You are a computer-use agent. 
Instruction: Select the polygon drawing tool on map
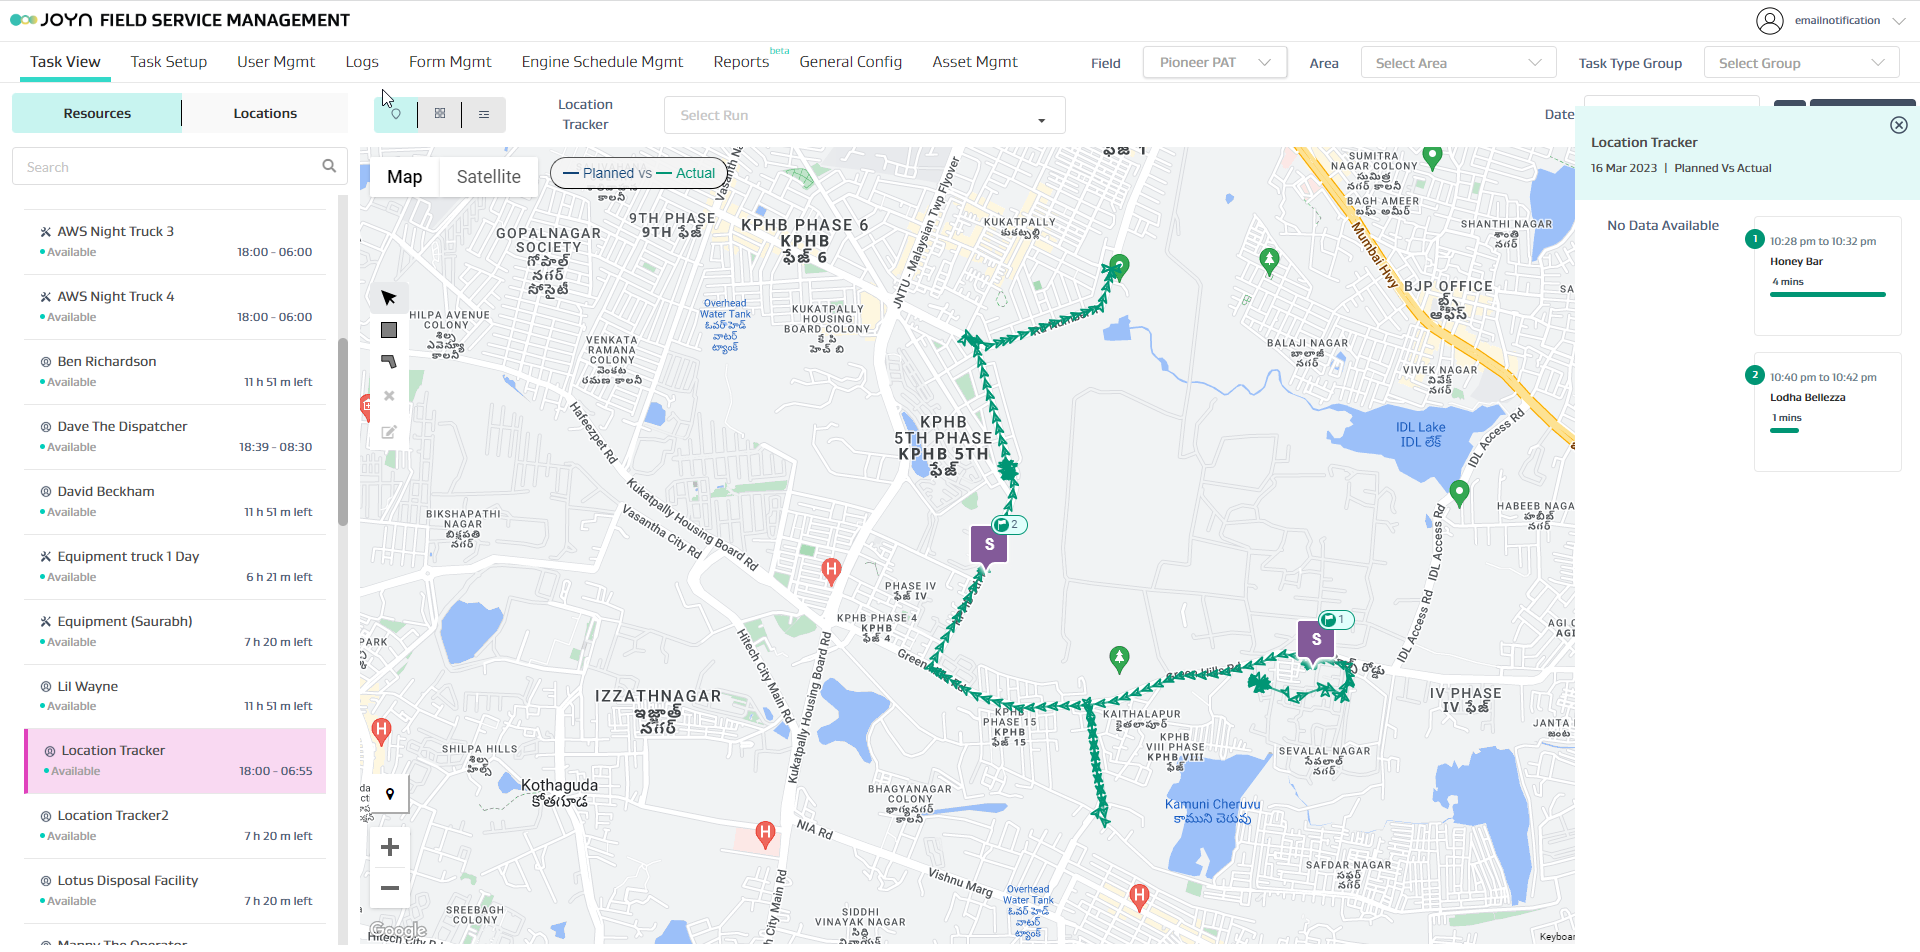(x=389, y=362)
